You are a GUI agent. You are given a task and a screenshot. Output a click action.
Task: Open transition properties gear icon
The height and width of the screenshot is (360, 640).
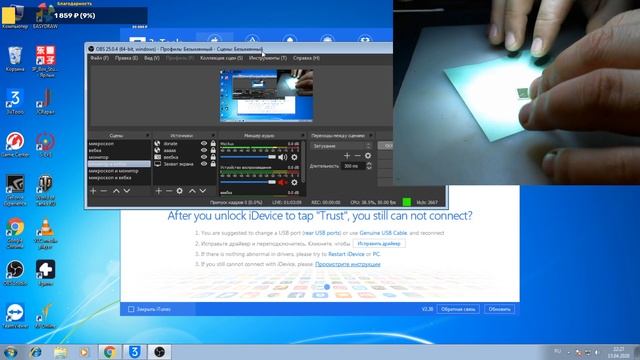pyautogui.click(x=368, y=156)
